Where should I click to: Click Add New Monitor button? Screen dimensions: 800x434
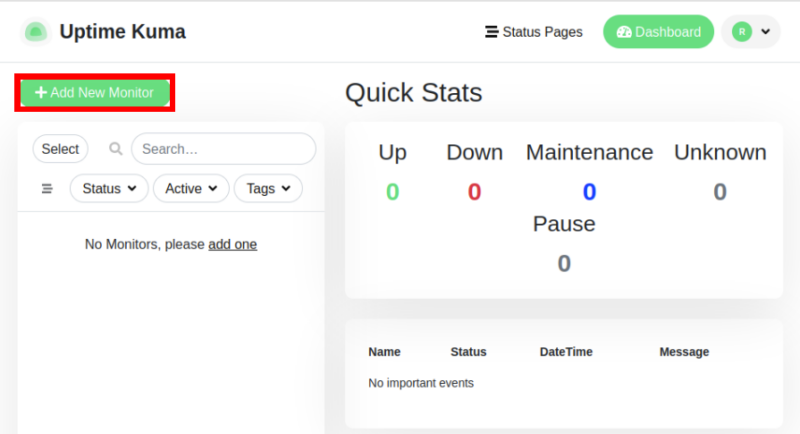[95, 93]
